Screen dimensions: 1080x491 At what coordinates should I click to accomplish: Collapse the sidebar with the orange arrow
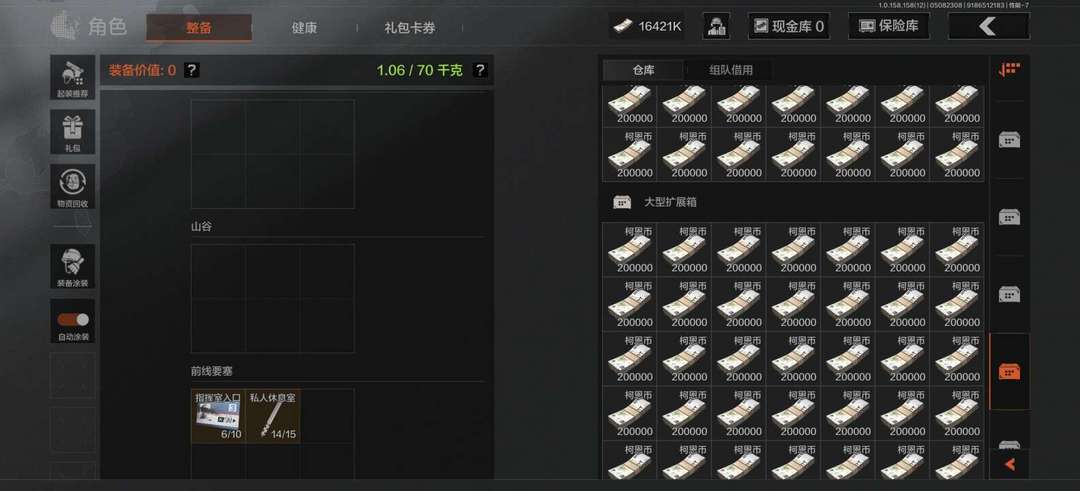click(x=1009, y=465)
